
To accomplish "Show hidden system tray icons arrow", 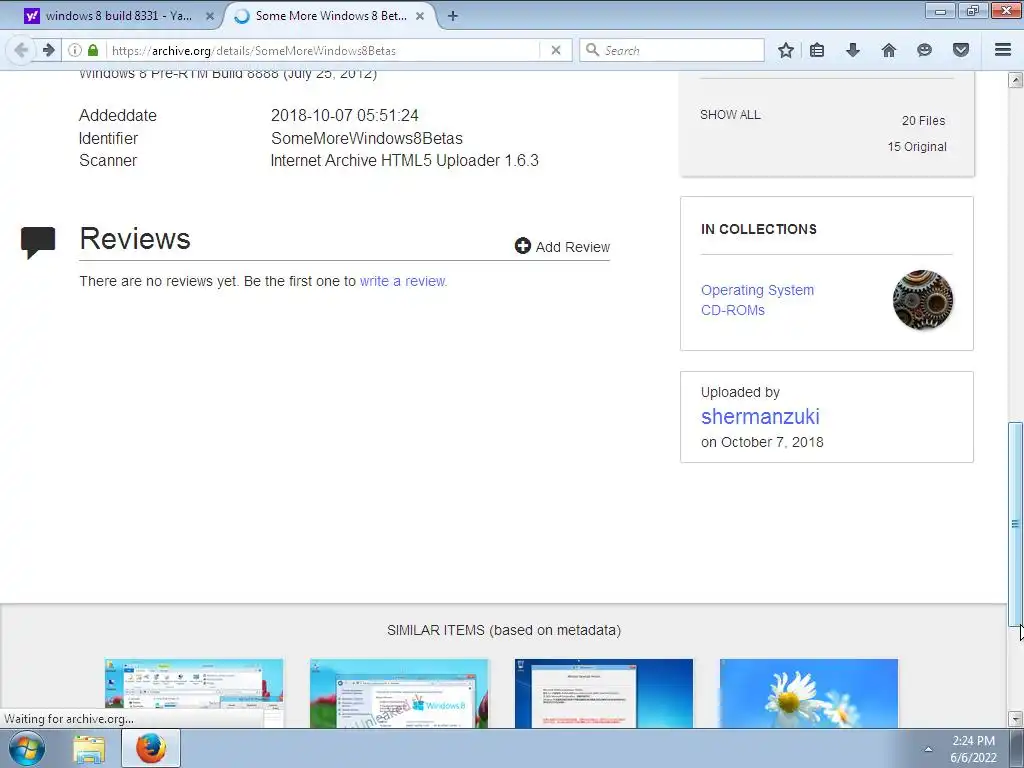I will [928, 749].
